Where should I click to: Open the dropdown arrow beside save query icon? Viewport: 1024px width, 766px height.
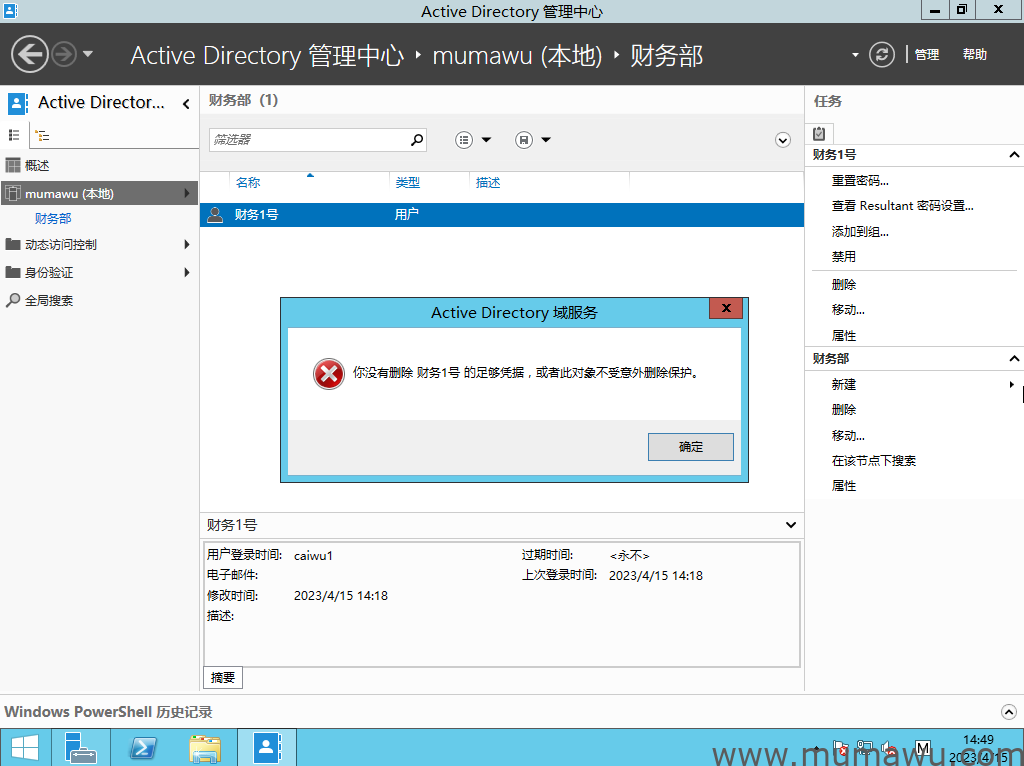pyautogui.click(x=546, y=140)
